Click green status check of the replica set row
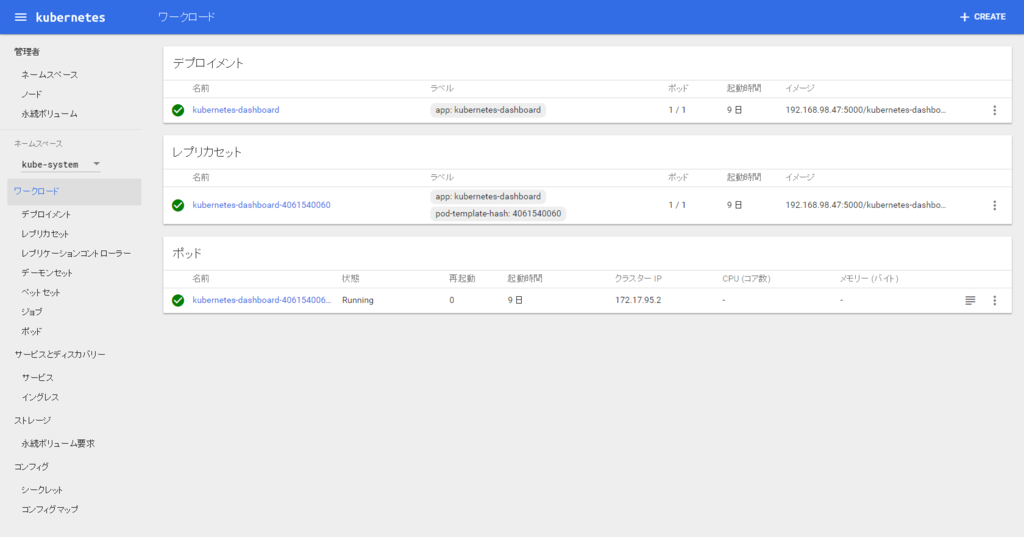Image resolution: width=1024 pixels, height=537 pixels. 178,205
